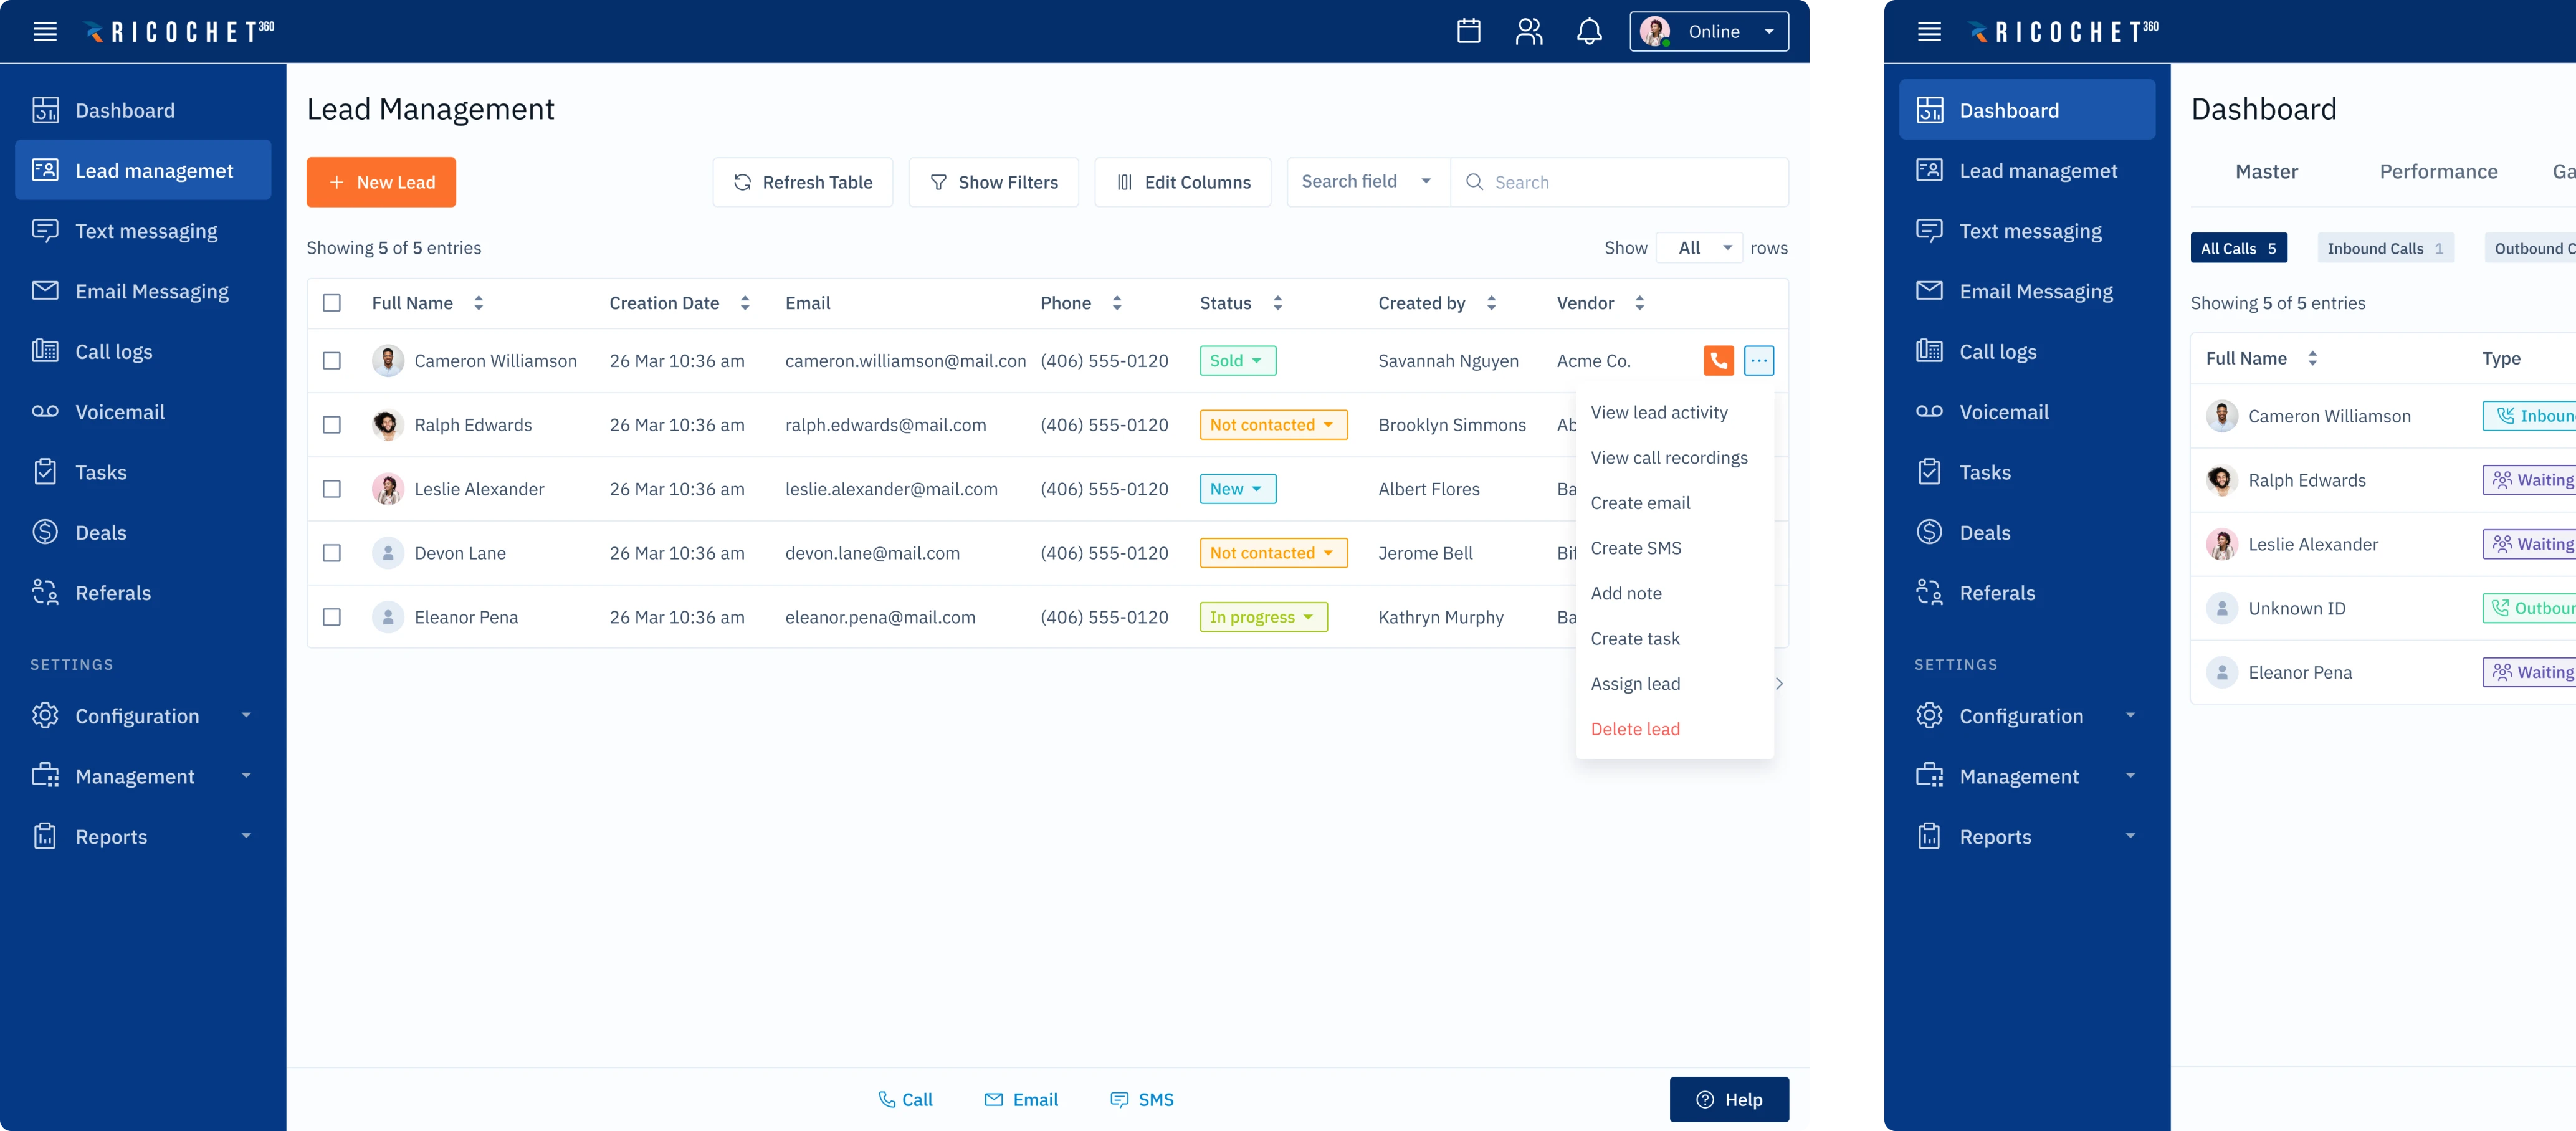
Task: Click the Help question mark button
Action: 1729,1099
